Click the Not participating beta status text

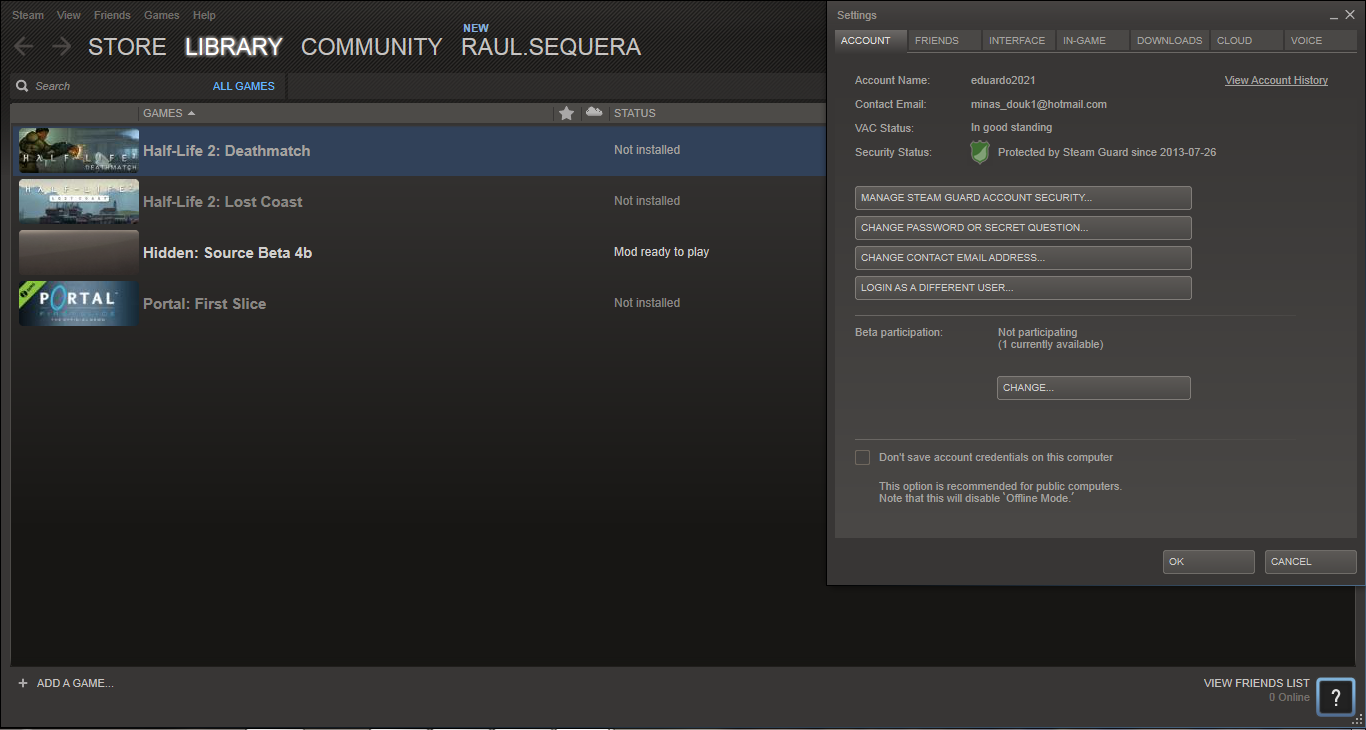pos(1037,332)
